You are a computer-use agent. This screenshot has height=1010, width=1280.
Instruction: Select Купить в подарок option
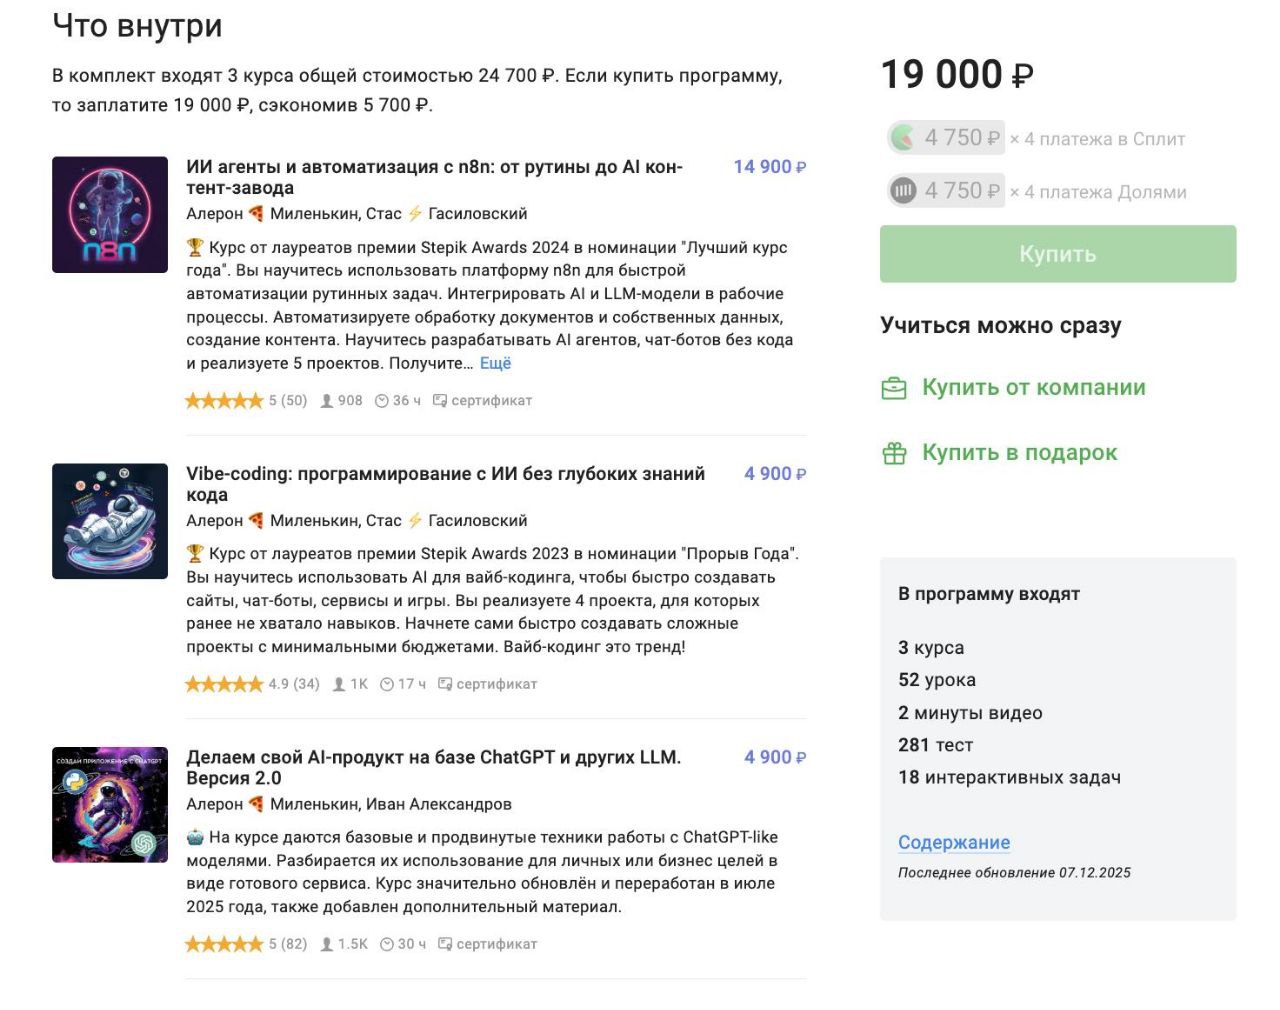click(x=1019, y=453)
